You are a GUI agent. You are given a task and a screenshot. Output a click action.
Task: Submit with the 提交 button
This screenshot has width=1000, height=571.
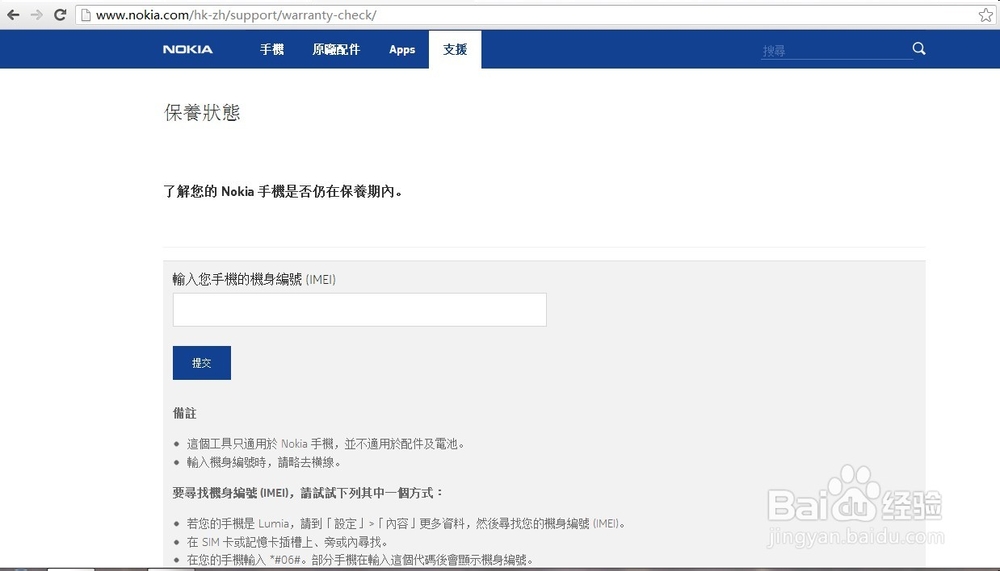[202, 362]
